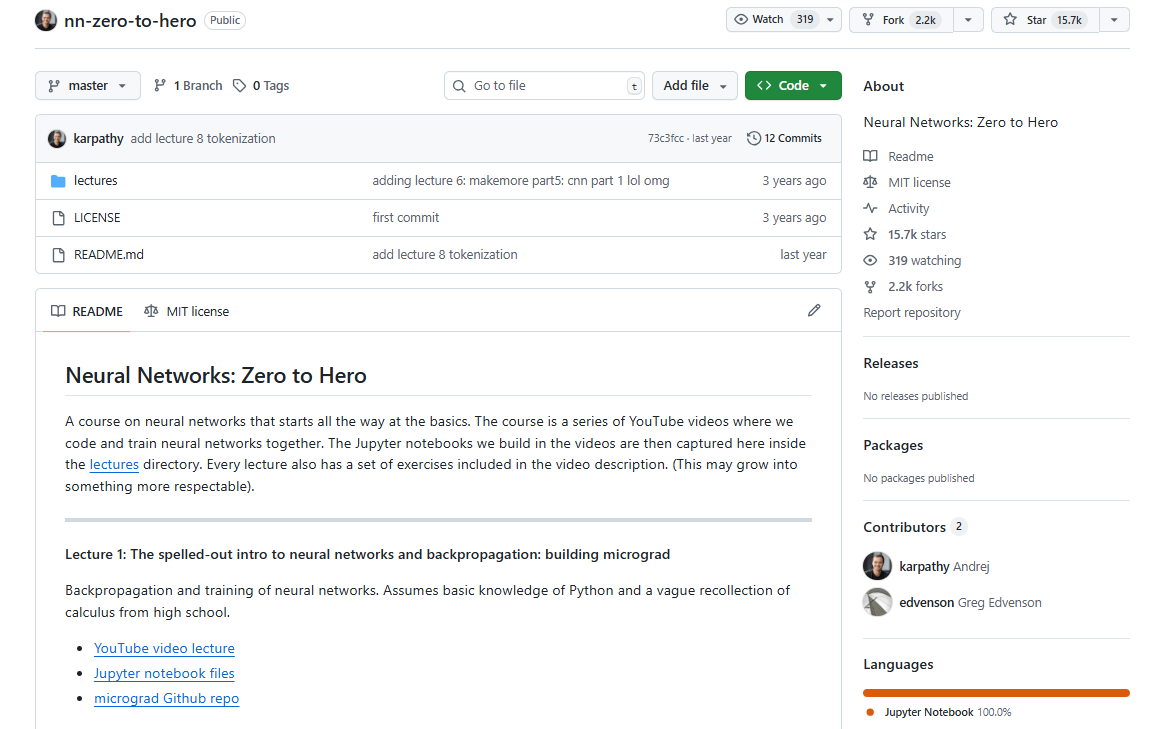This screenshot has width=1156, height=729.
Task: Open the README.md file name
Action: [x=108, y=255]
